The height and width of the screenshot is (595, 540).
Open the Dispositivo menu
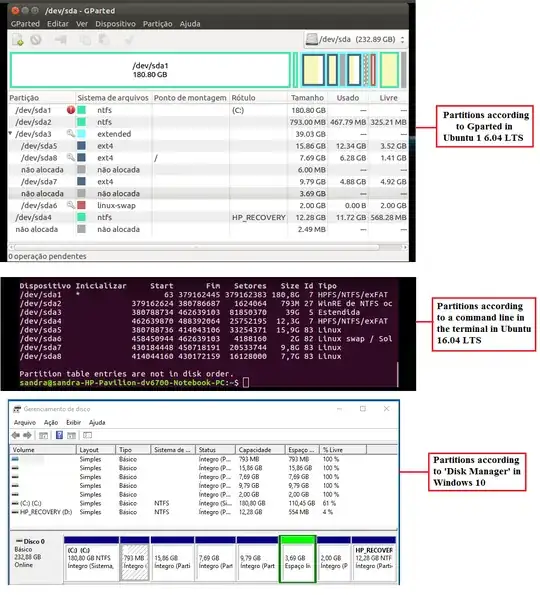115,24
